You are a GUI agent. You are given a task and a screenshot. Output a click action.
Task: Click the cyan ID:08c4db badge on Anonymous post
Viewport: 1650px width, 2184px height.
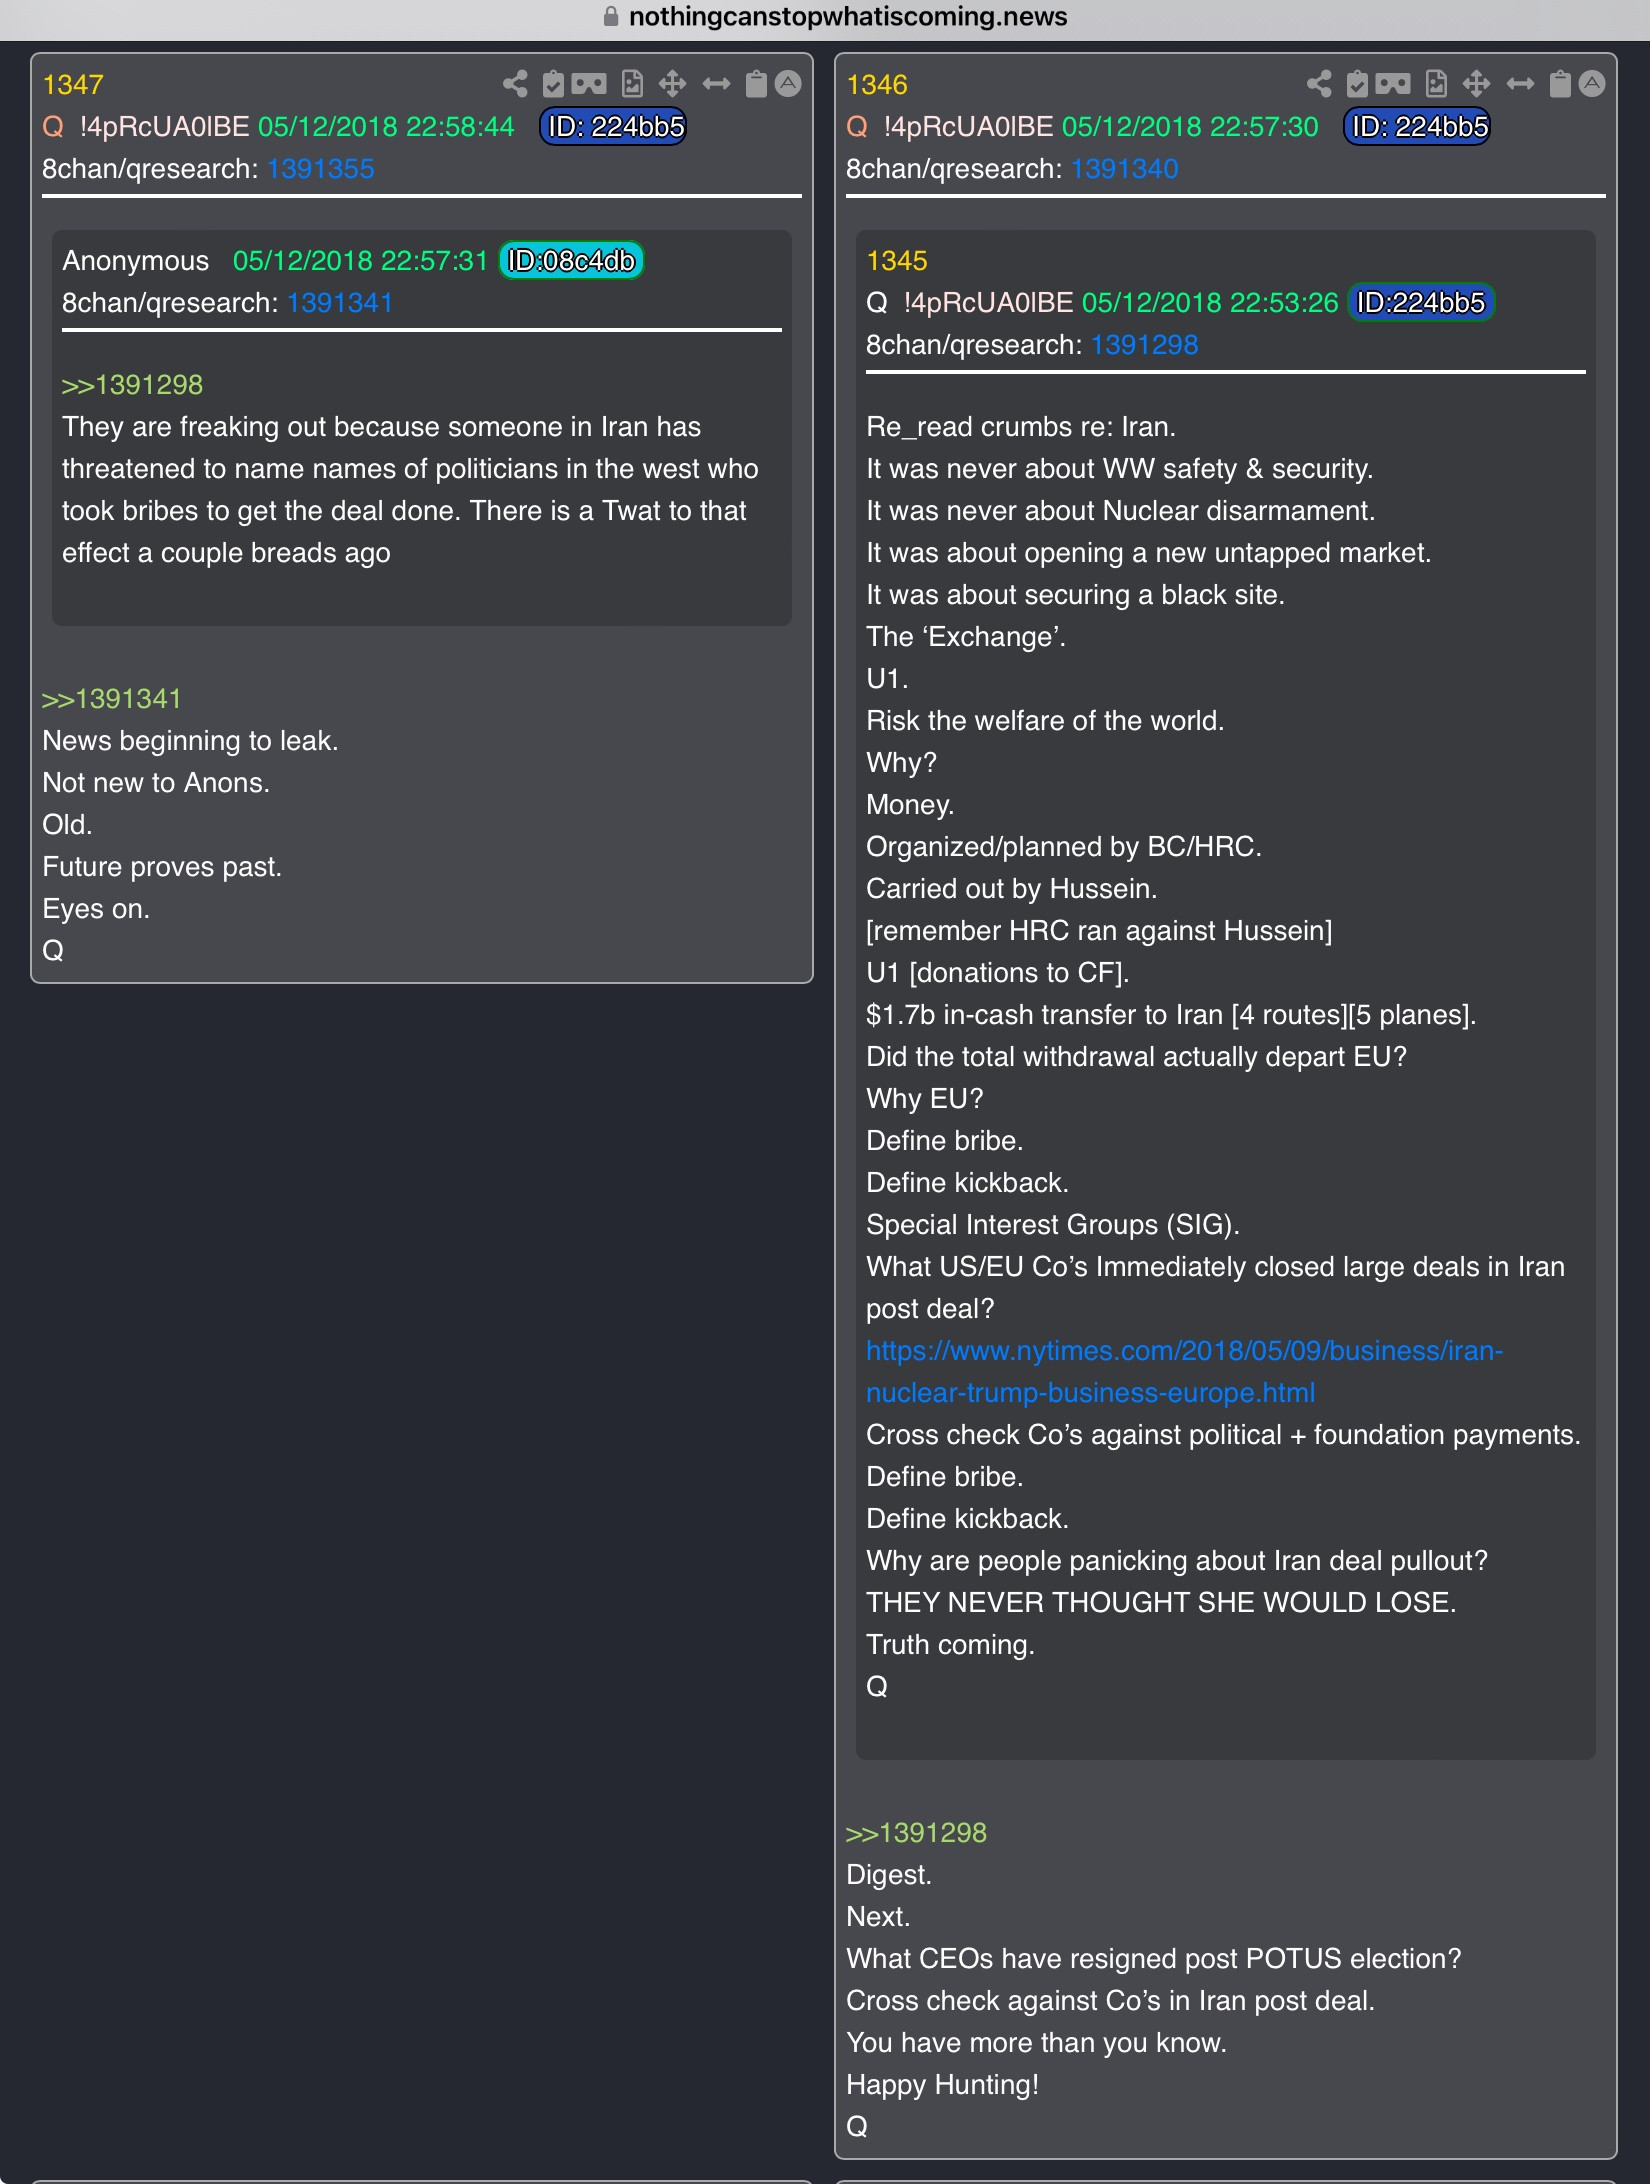571,261
